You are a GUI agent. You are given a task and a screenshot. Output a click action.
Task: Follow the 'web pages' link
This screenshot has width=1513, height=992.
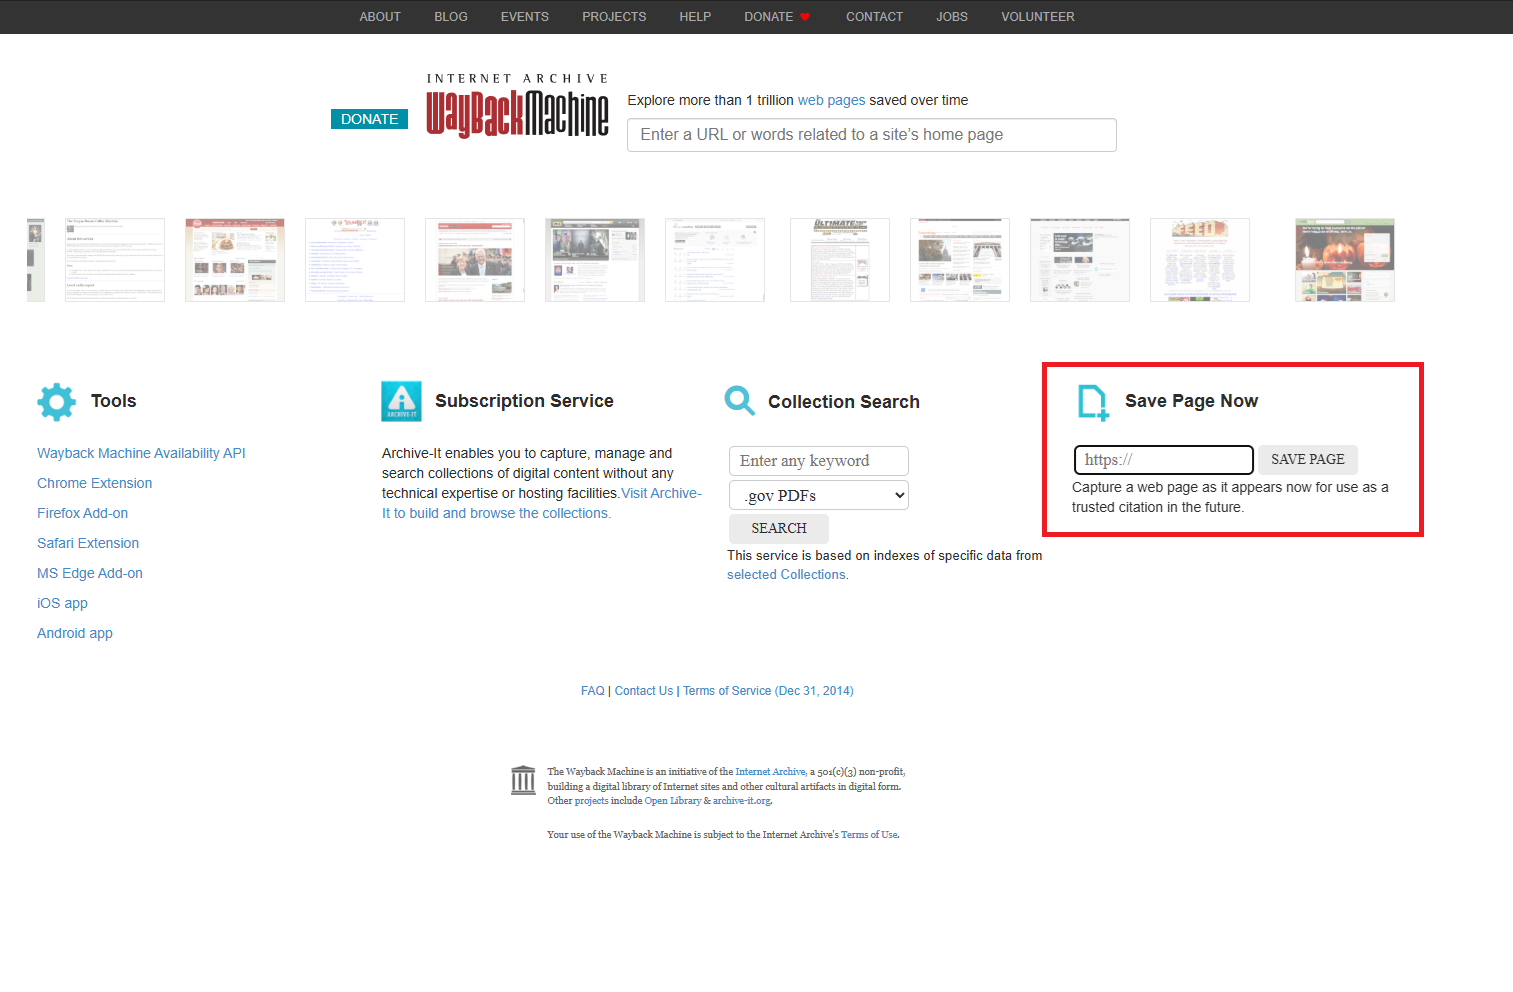tap(831, 100)
